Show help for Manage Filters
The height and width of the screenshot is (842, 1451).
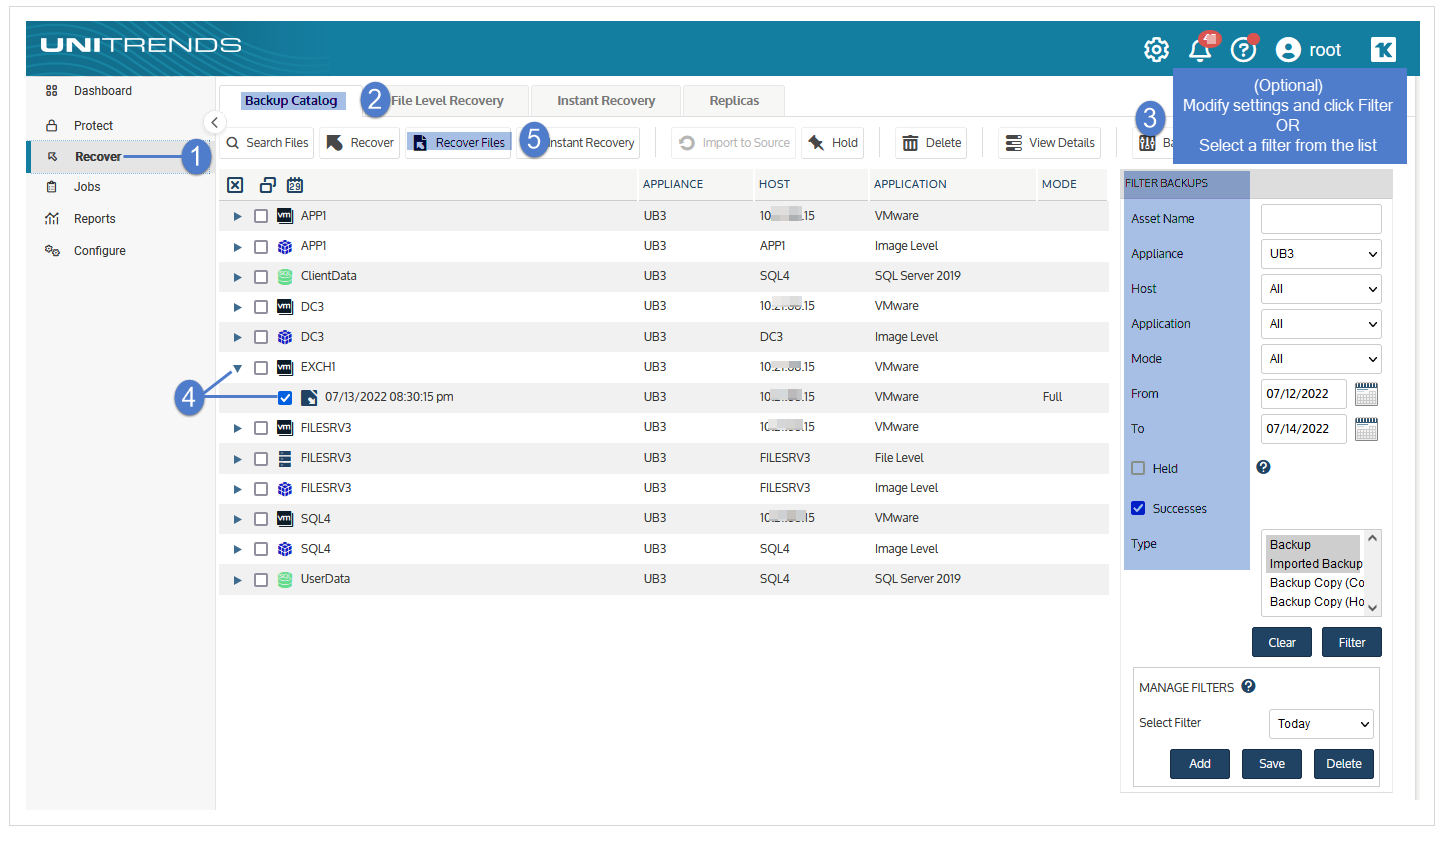click(x=1248, y=686)
